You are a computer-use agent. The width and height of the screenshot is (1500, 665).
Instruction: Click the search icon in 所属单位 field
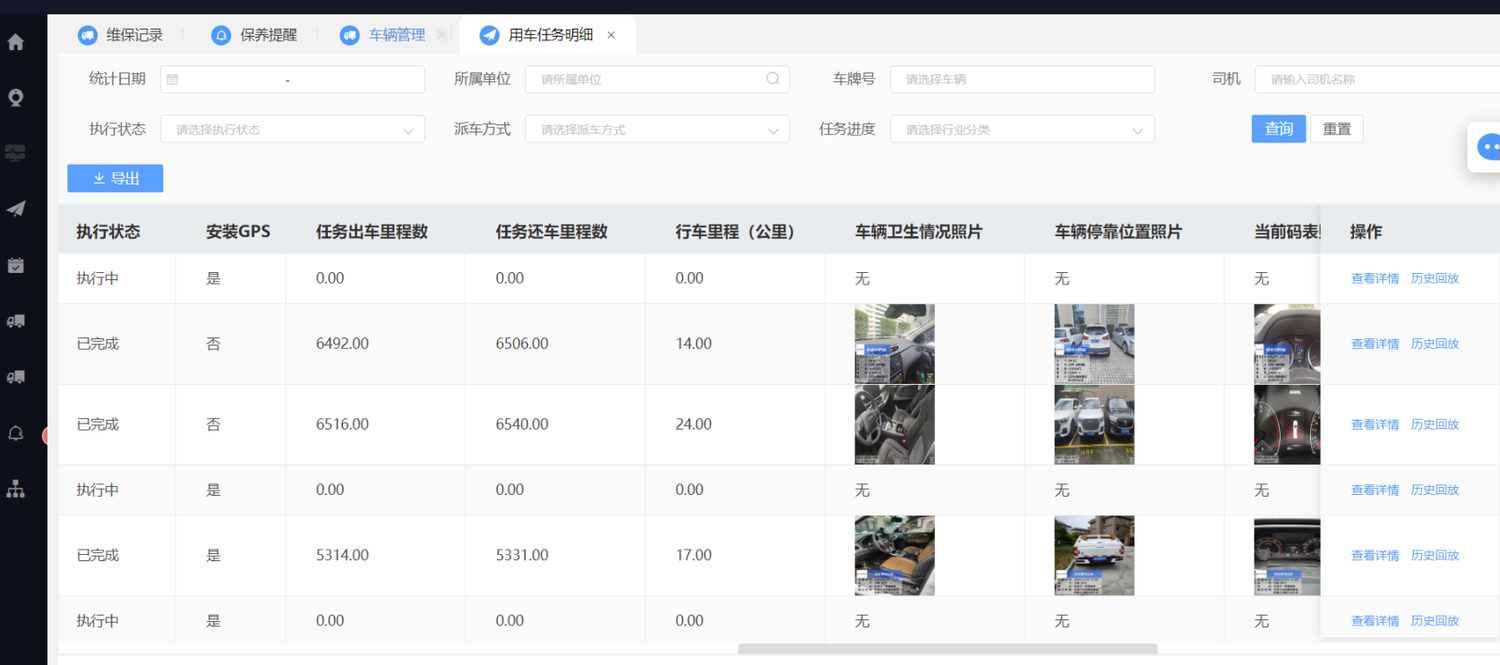(773, 79)
